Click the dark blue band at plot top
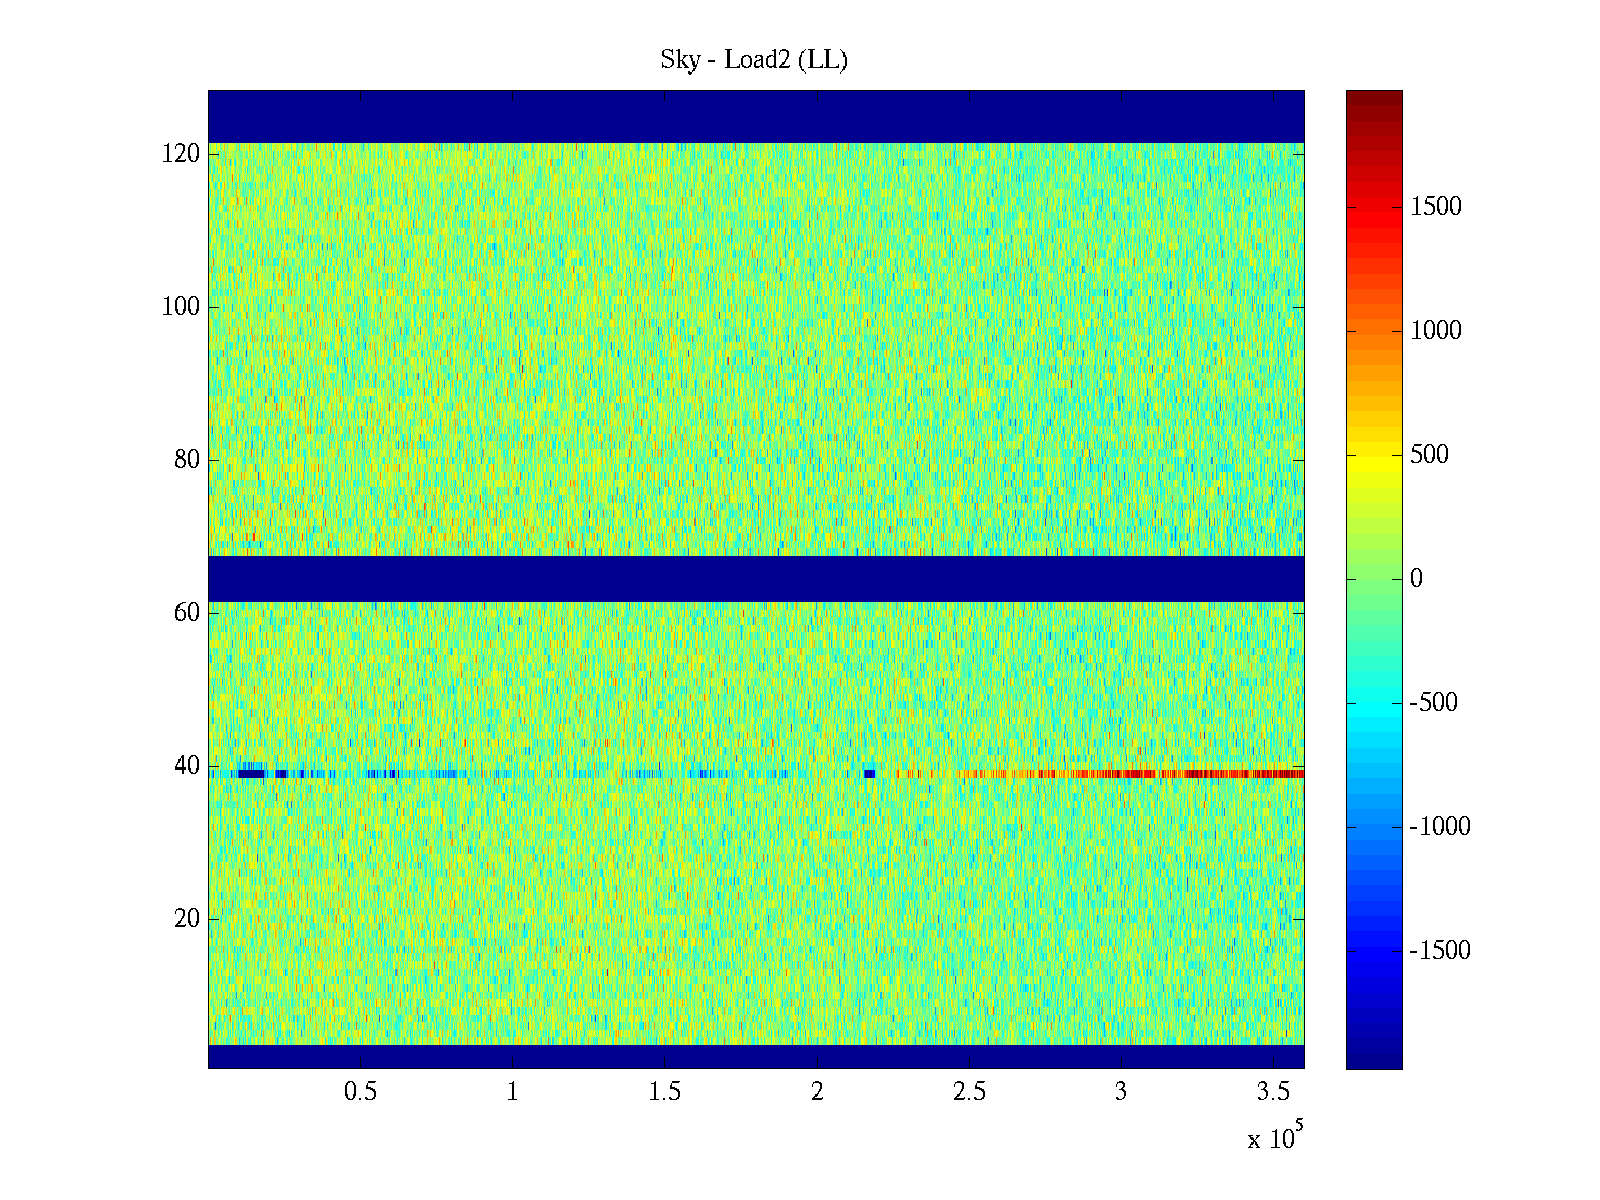1600x1200 pixels. [x=756, y=116]
